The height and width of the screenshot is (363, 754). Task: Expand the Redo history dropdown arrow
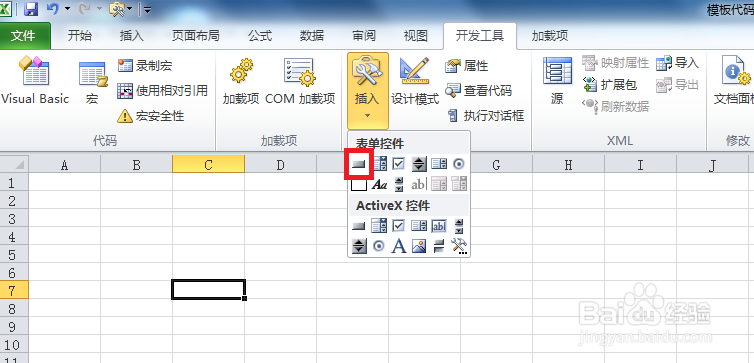(x=99, y=9)
